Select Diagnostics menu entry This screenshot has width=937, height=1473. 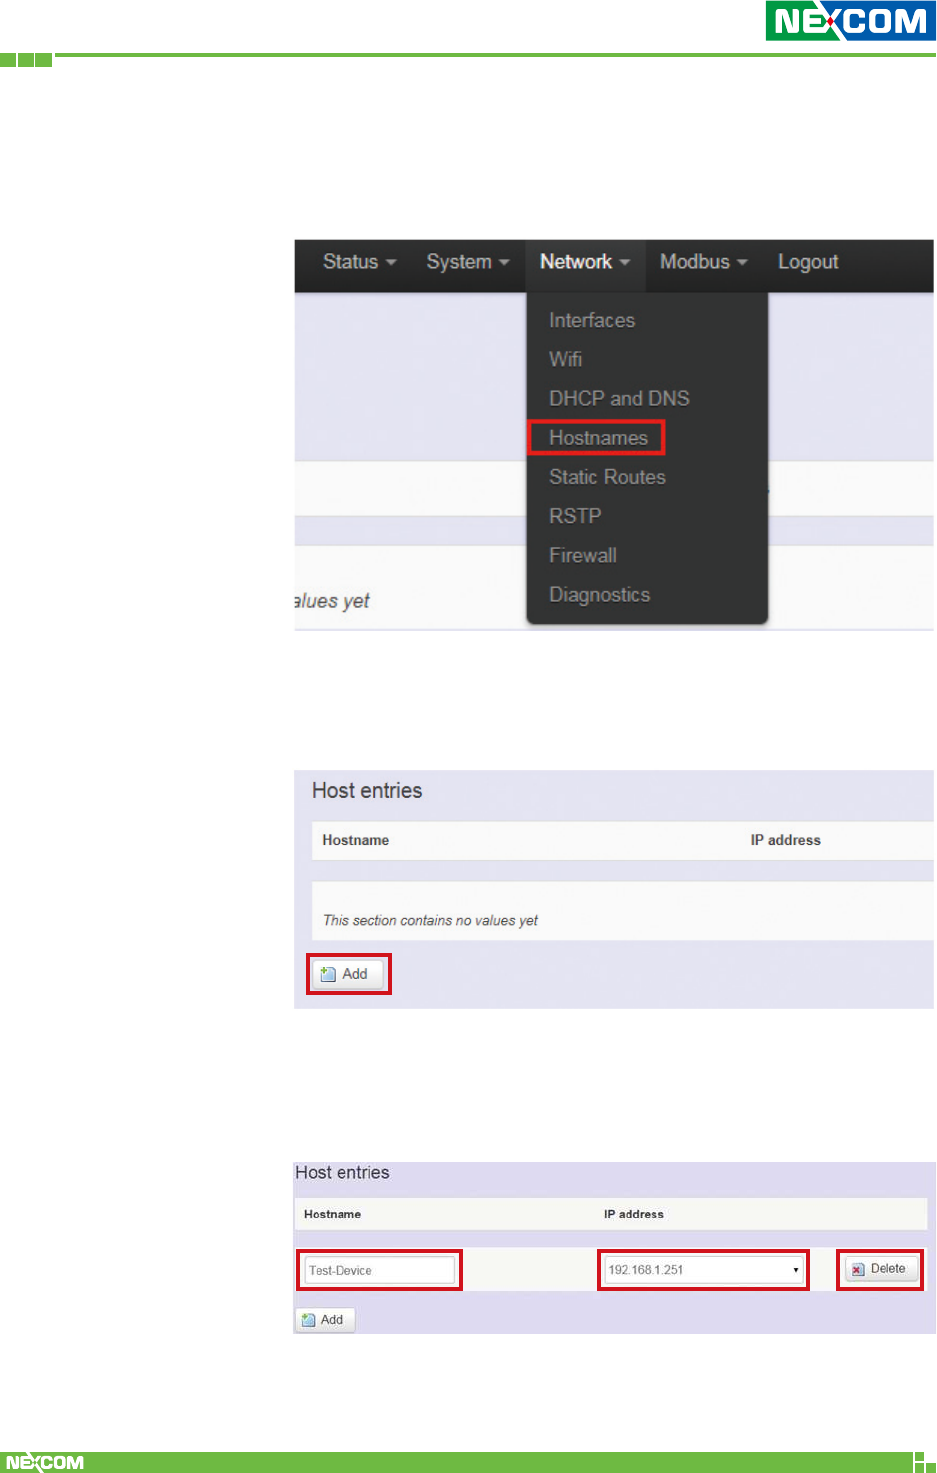[599, 595]
